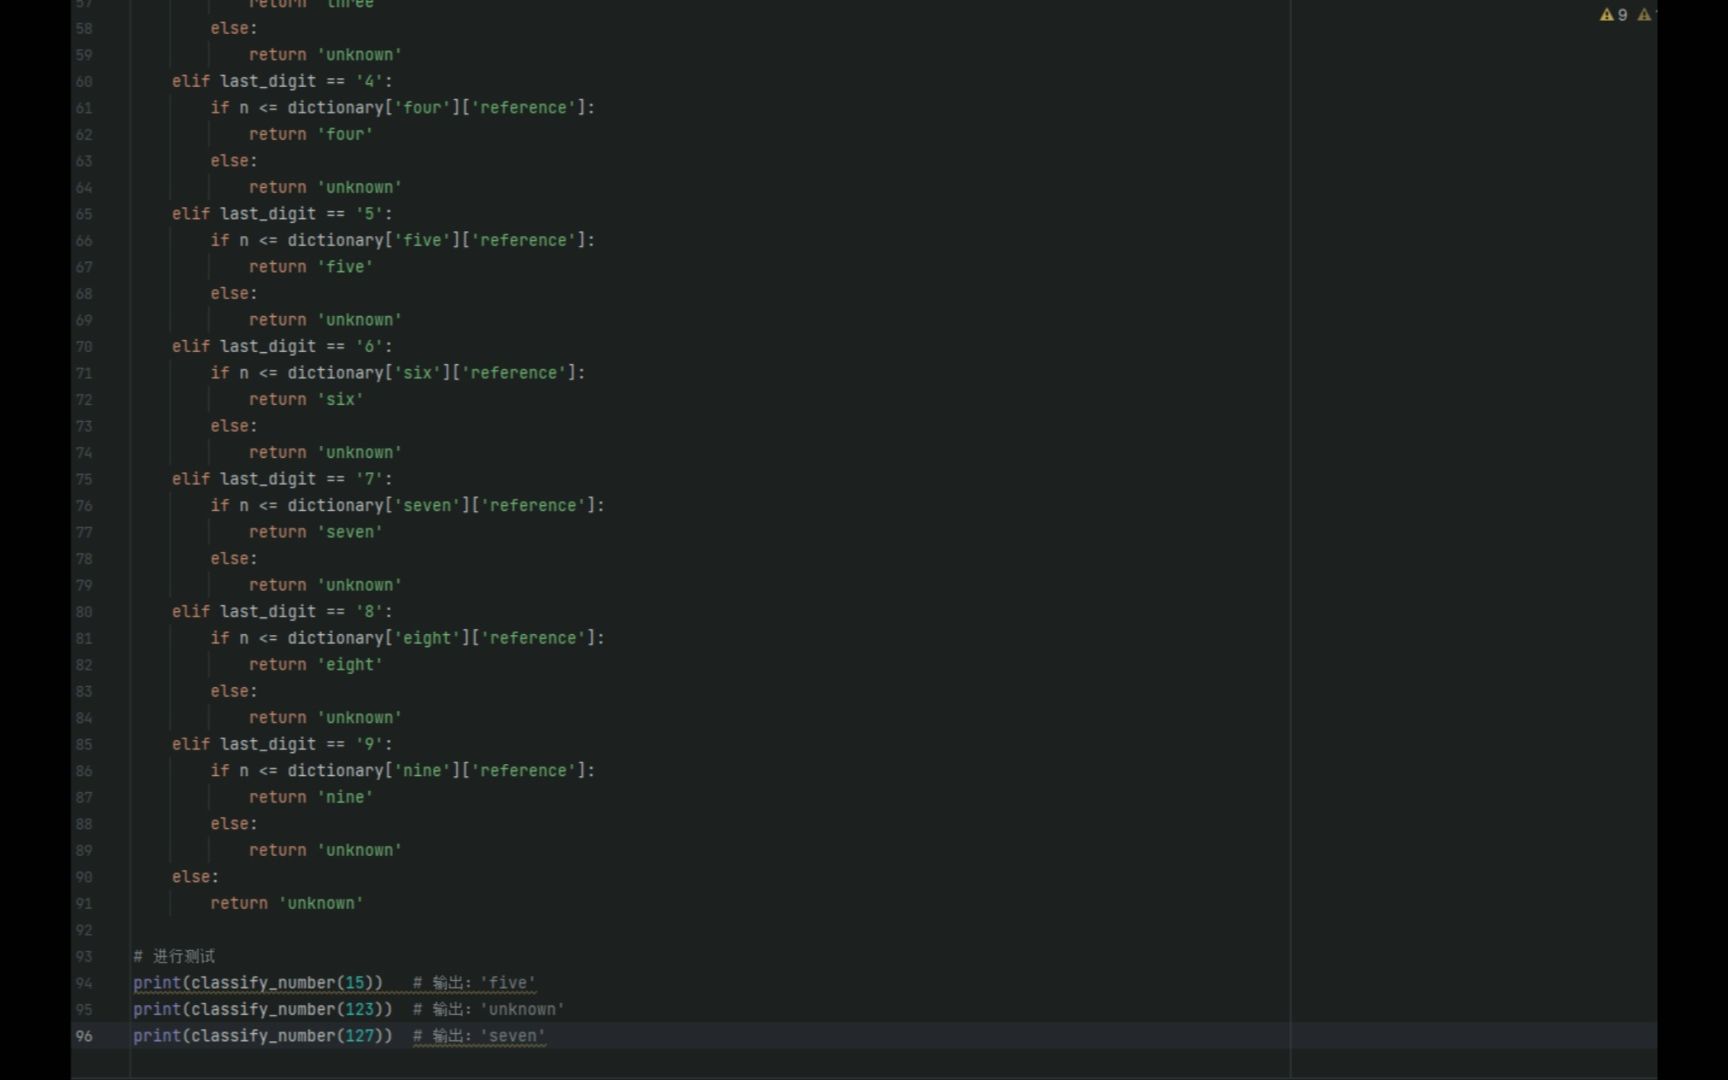1728x1080 pixels.
Task: Place cursor on "if n <= dictionary['nine']['reference']:"
Action: (x=402, y=771)
